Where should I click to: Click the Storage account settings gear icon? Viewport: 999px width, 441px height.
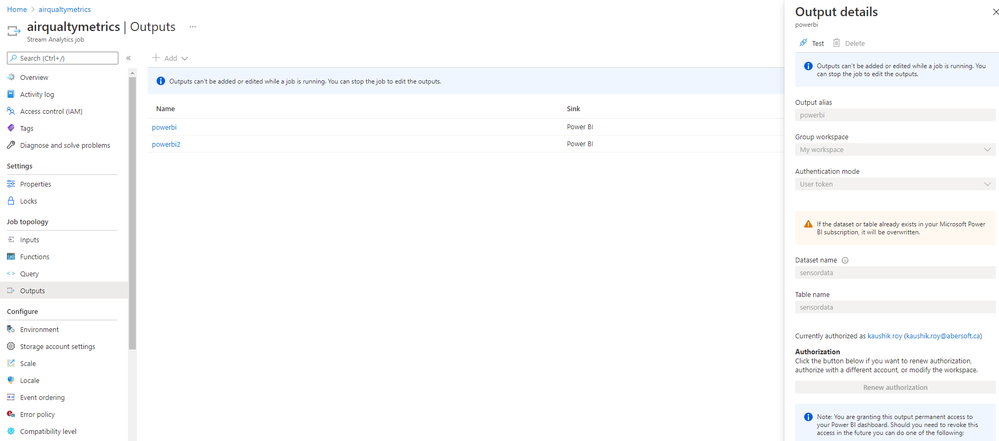10,347
